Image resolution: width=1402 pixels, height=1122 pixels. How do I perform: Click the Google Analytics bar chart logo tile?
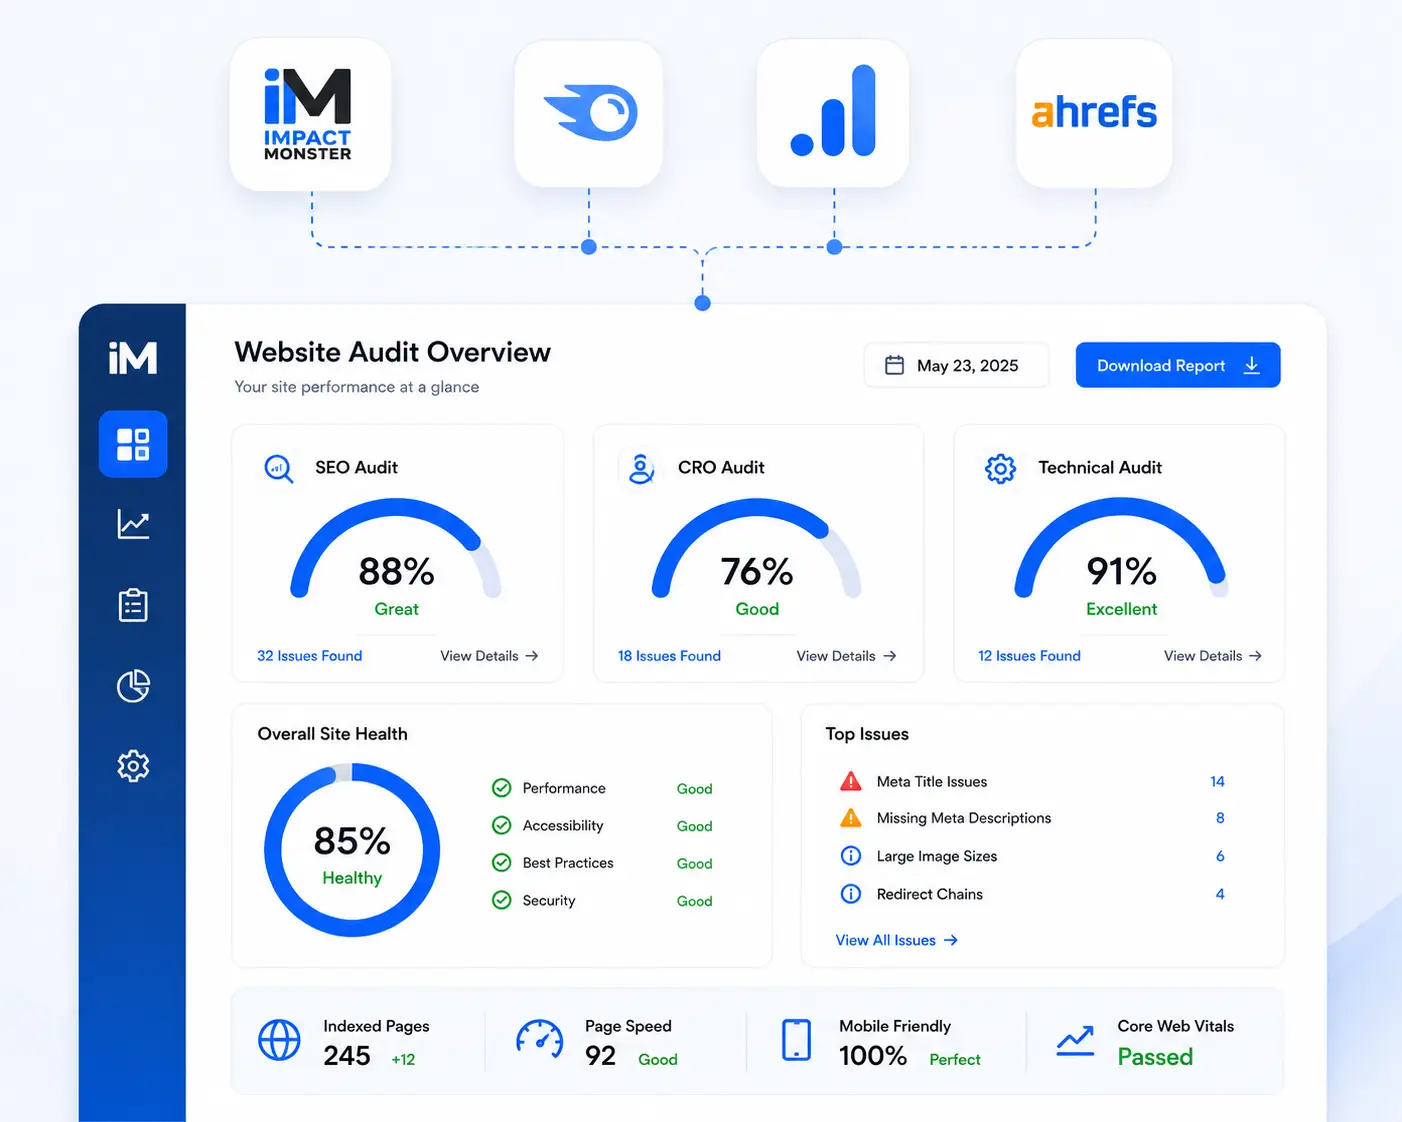point(833,113)
